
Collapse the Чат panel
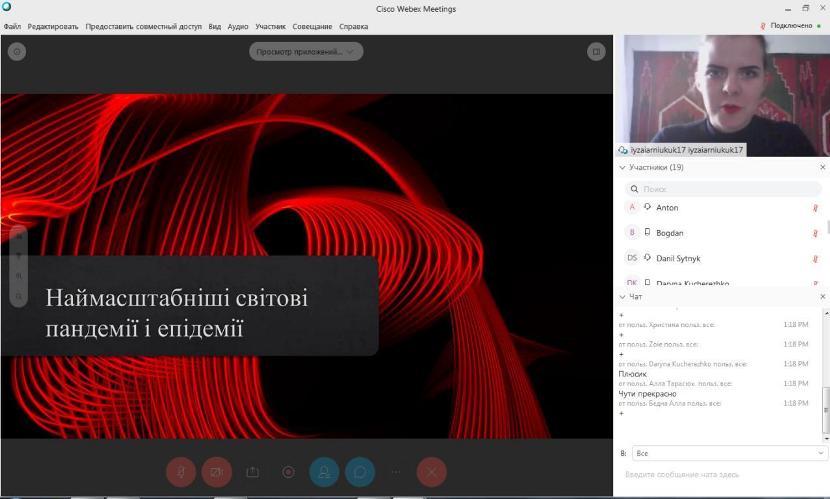coord(622,297)
